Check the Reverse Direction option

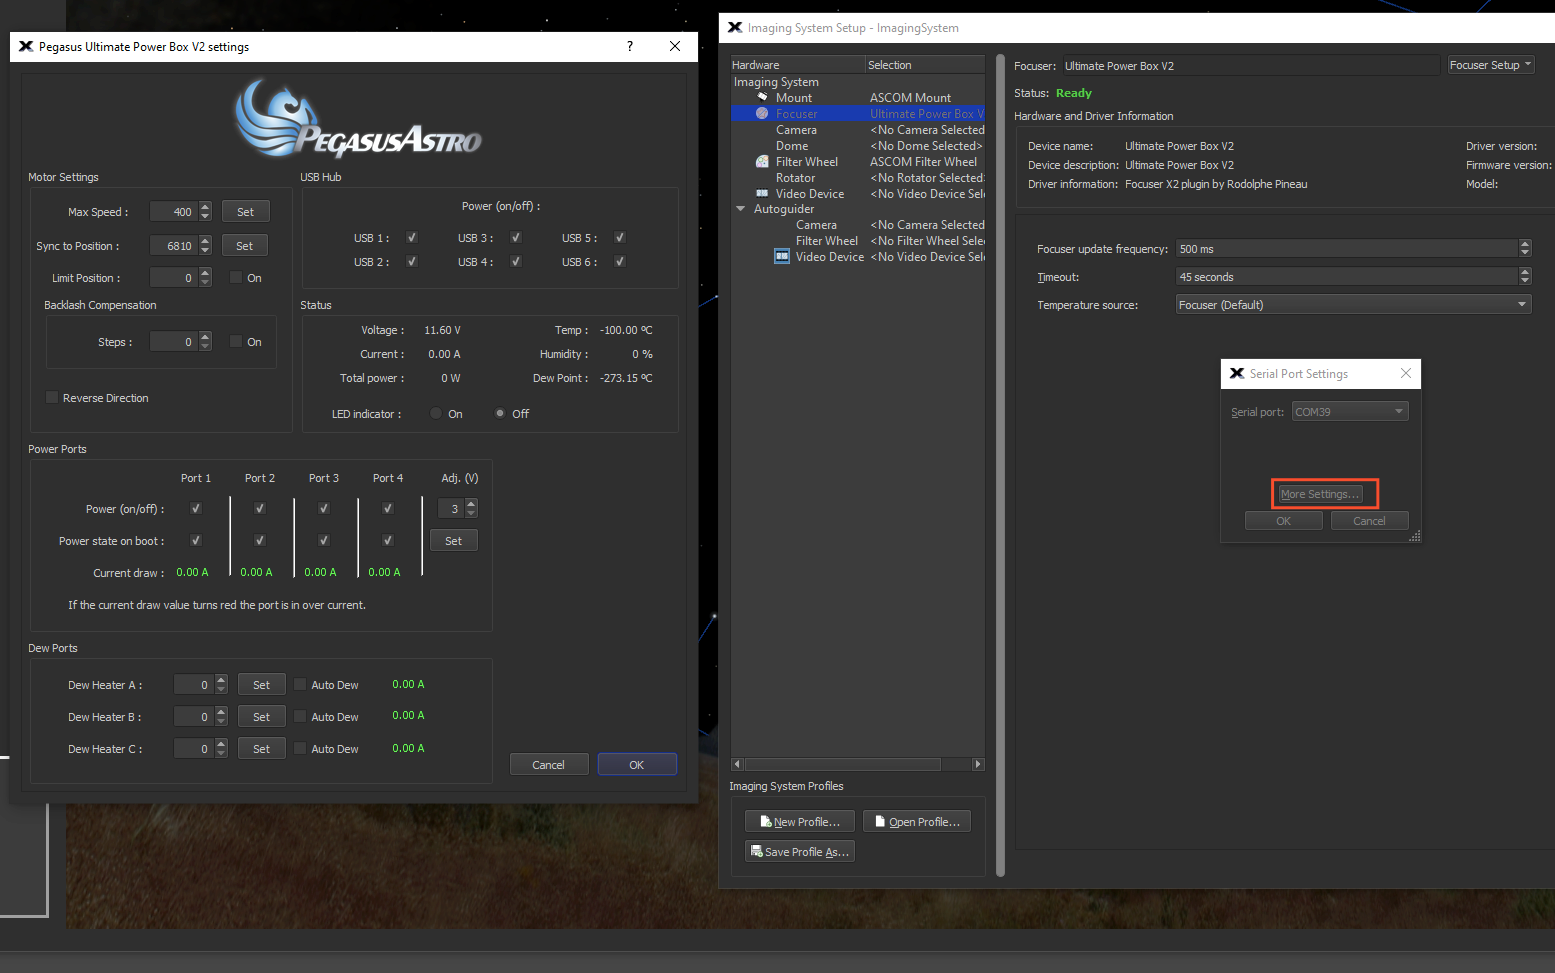(52, 397)
